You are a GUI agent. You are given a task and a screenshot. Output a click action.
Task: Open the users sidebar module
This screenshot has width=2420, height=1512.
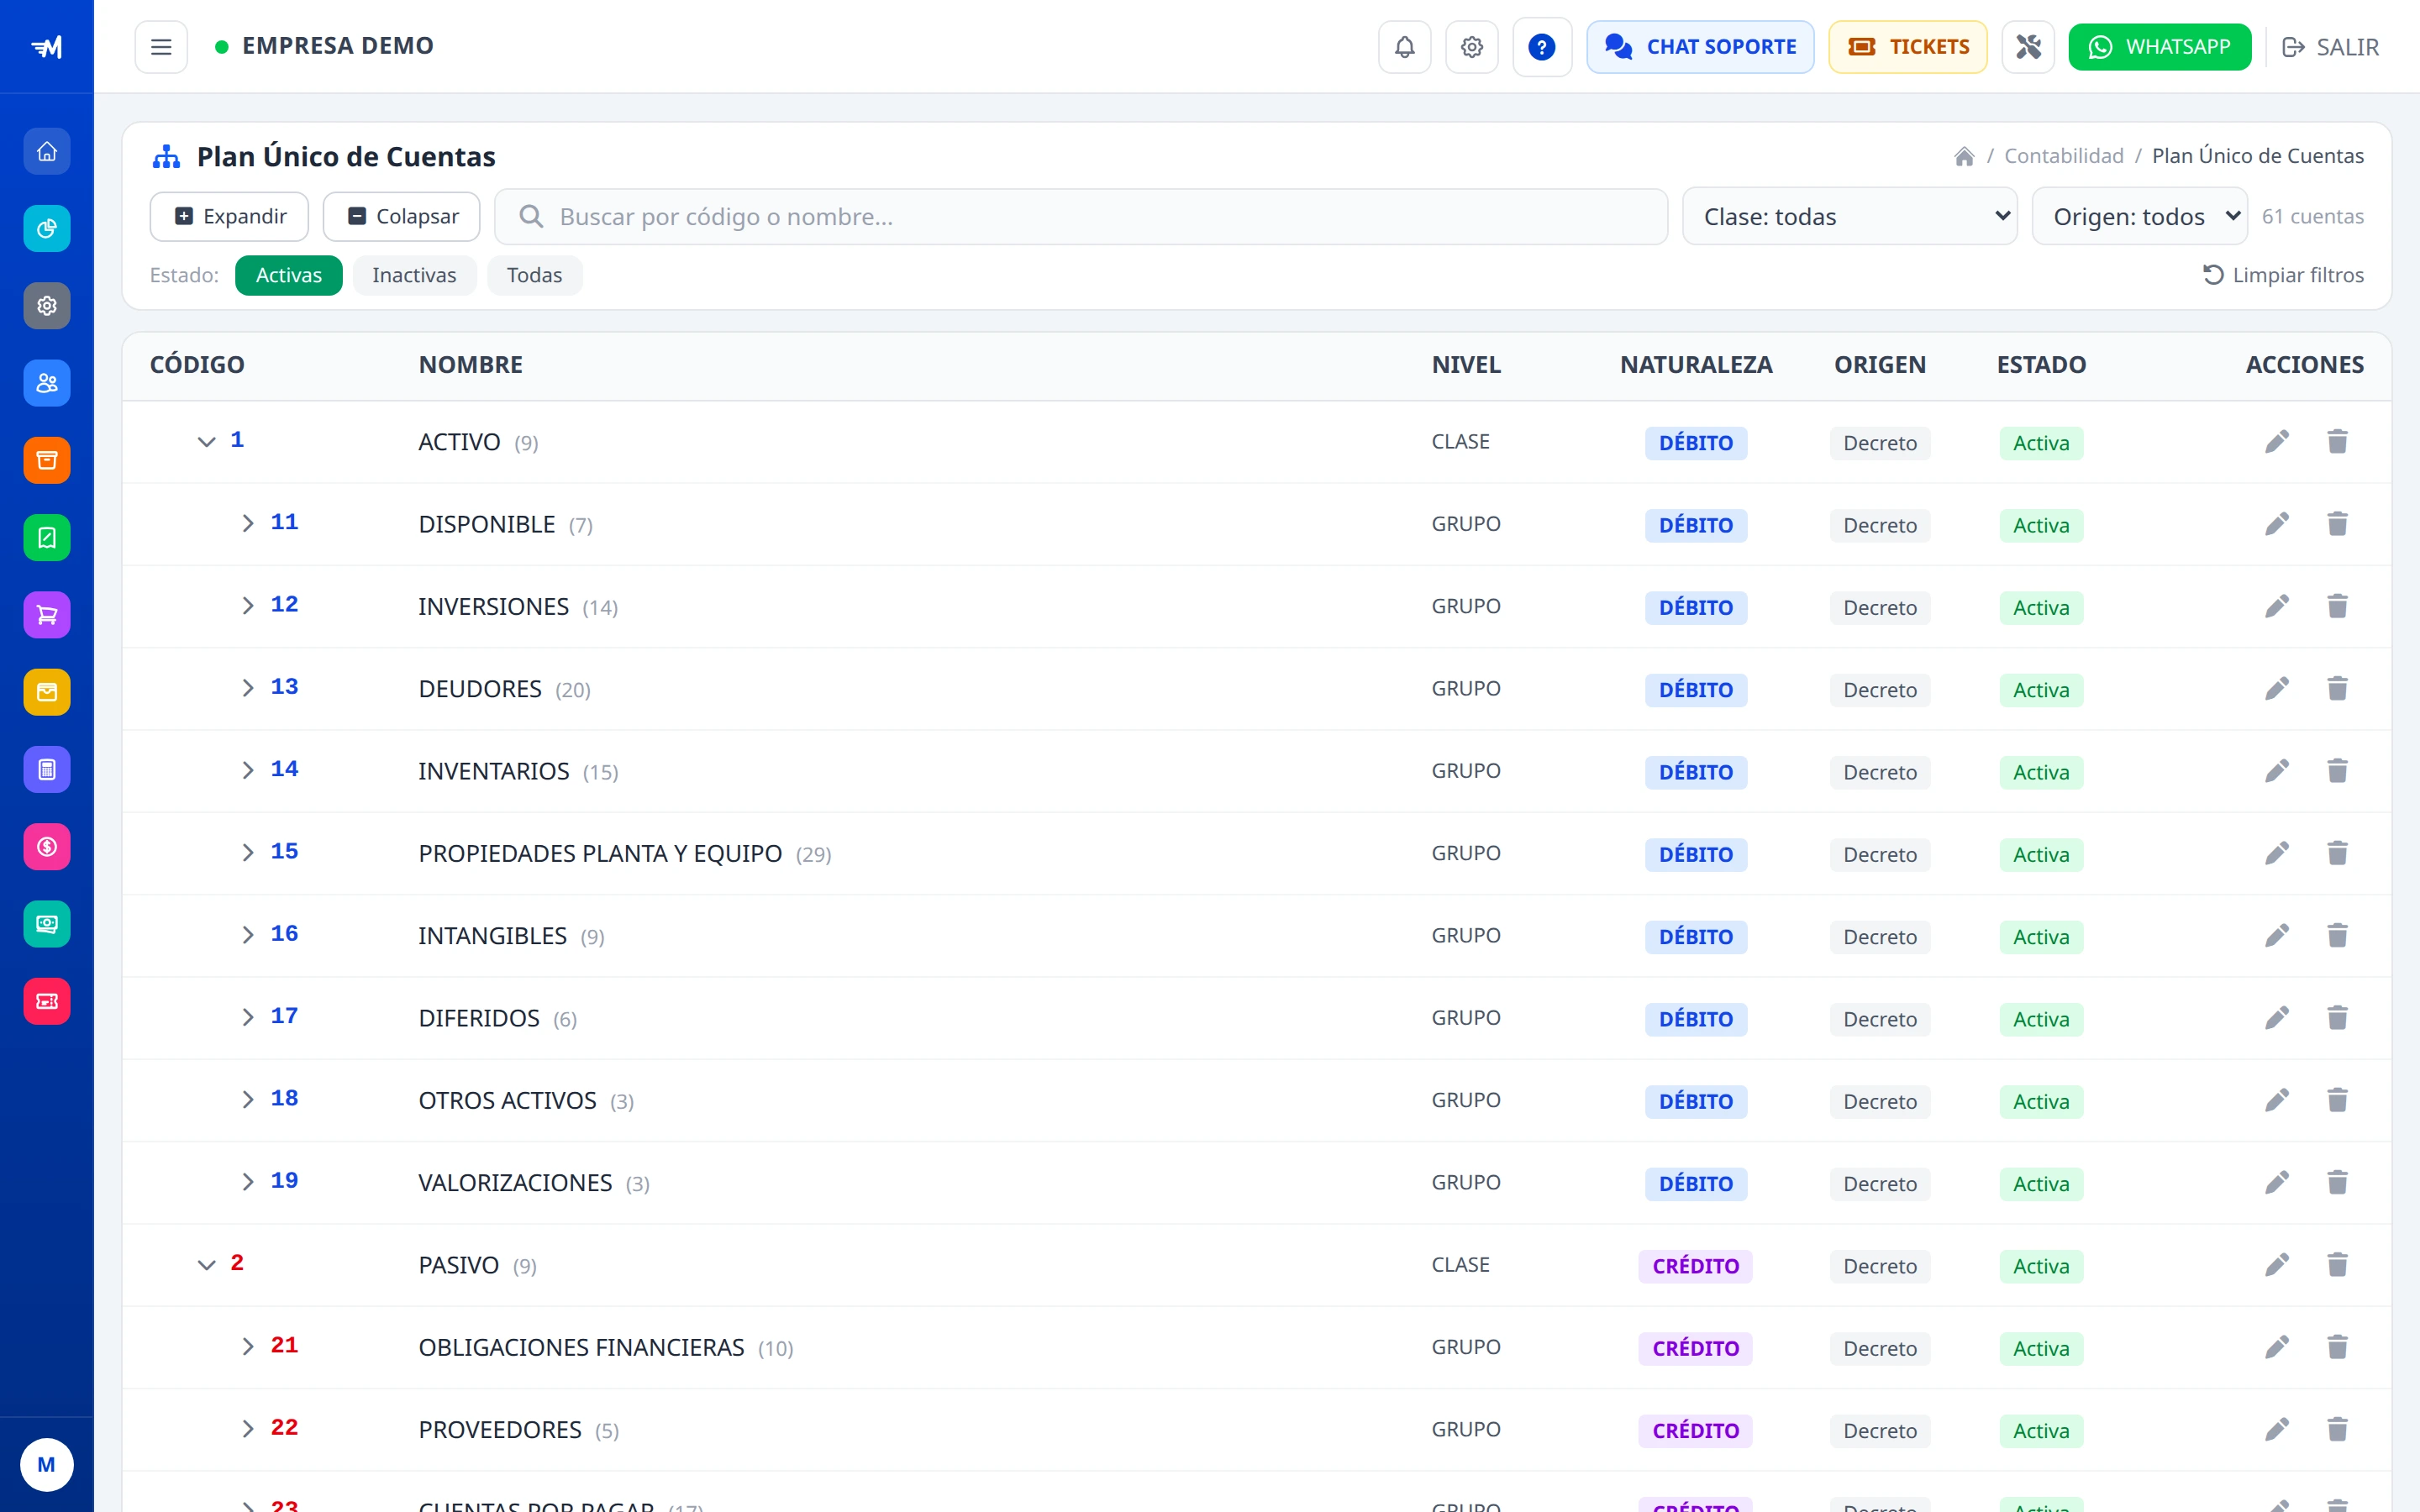pos(47,383)
